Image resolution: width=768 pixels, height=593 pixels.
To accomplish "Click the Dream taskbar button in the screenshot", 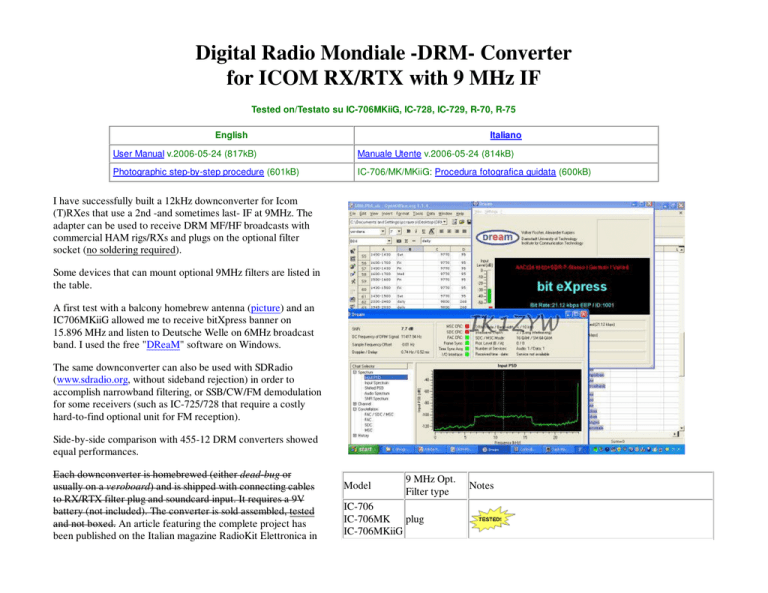I will pos(491,449).
